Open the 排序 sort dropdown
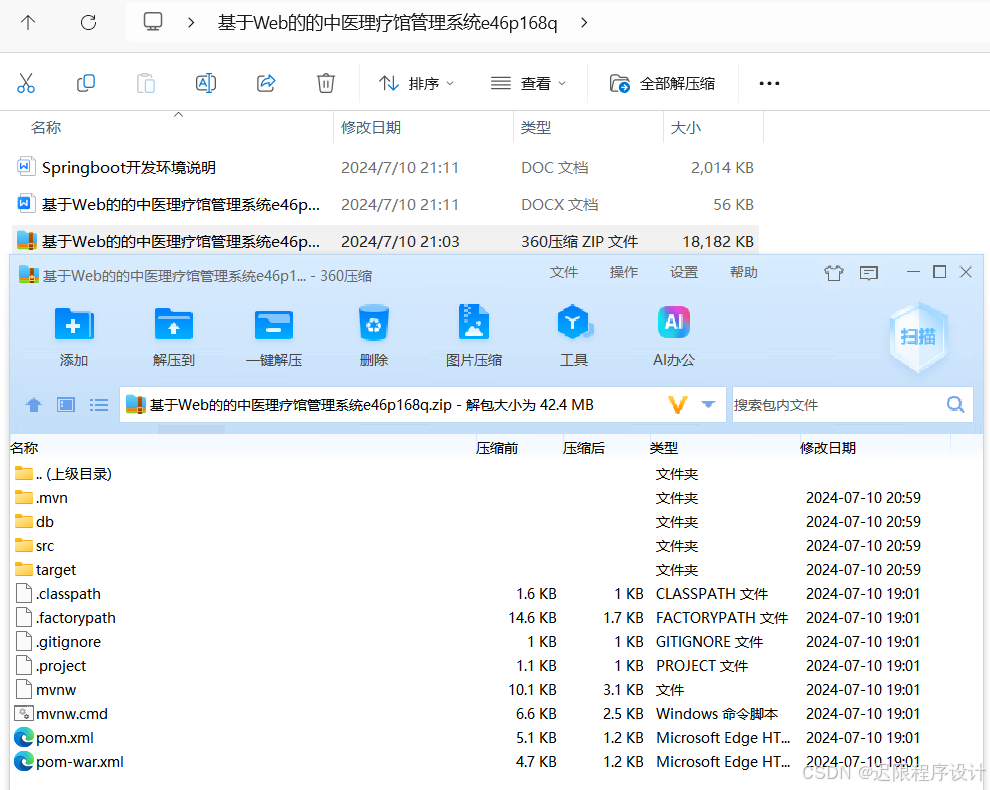This screenshot has height=790, width=990. coord(417,83)
